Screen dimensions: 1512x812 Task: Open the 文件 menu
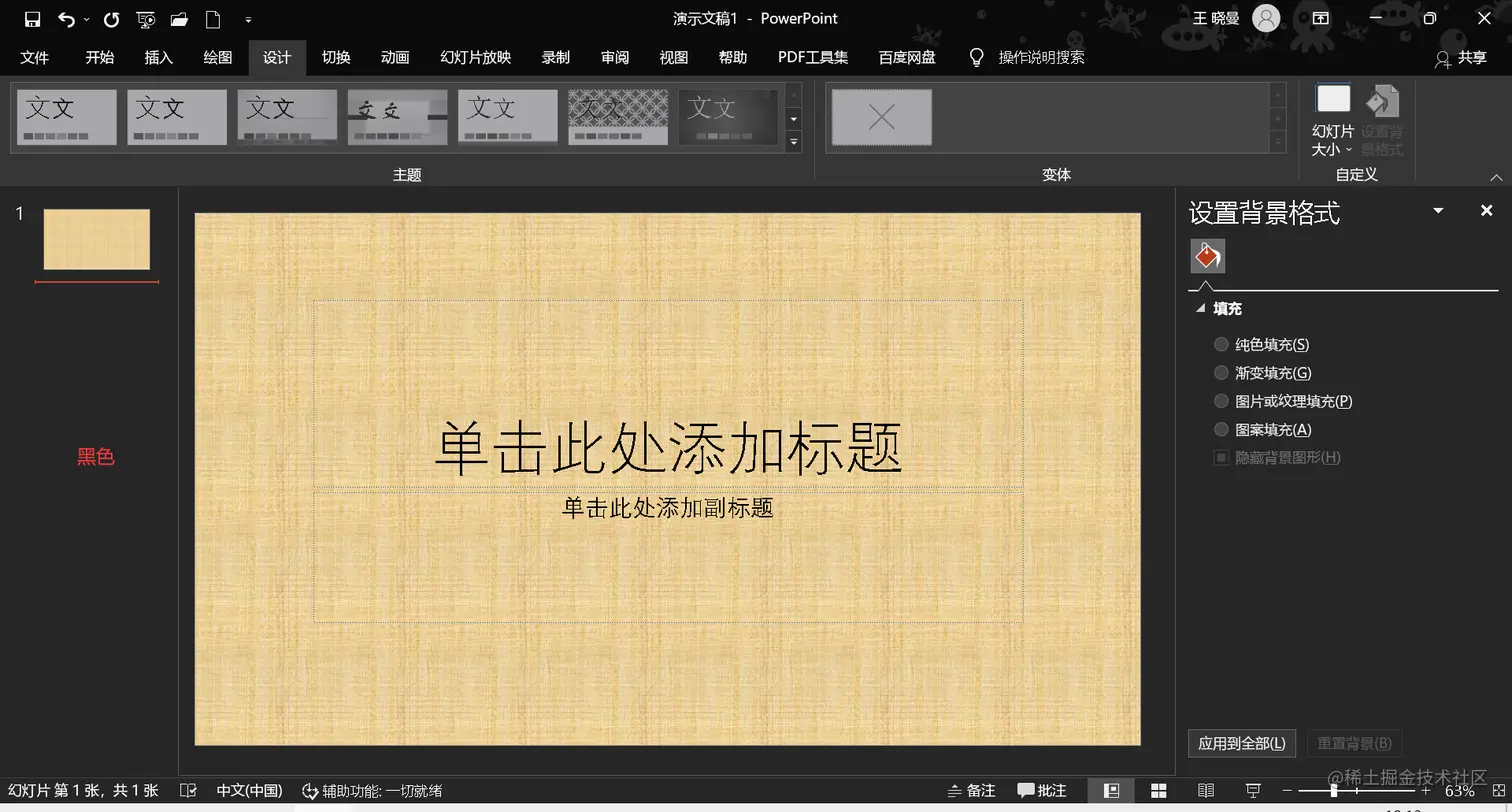[34, 57]
